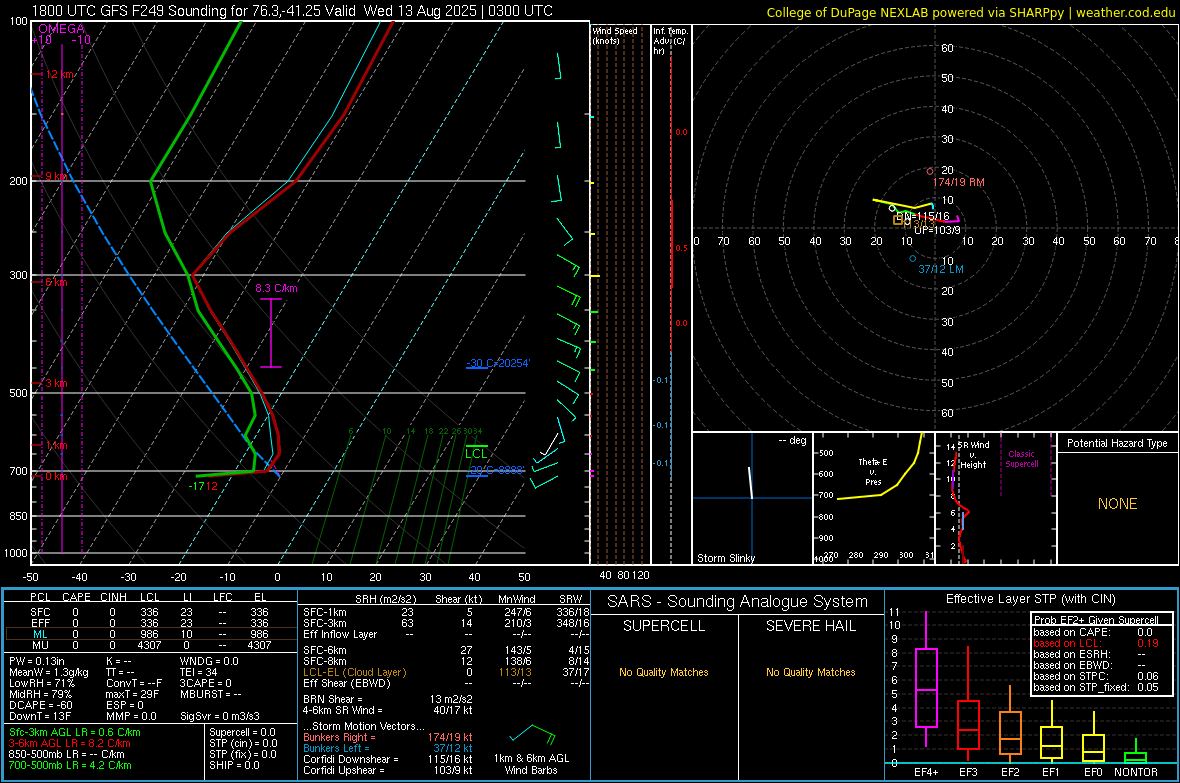Click the 'MeanW = 1.3g/kg' value
Image resolution: width=1180 pixels, height=783 pixels.
click(48, 672)
